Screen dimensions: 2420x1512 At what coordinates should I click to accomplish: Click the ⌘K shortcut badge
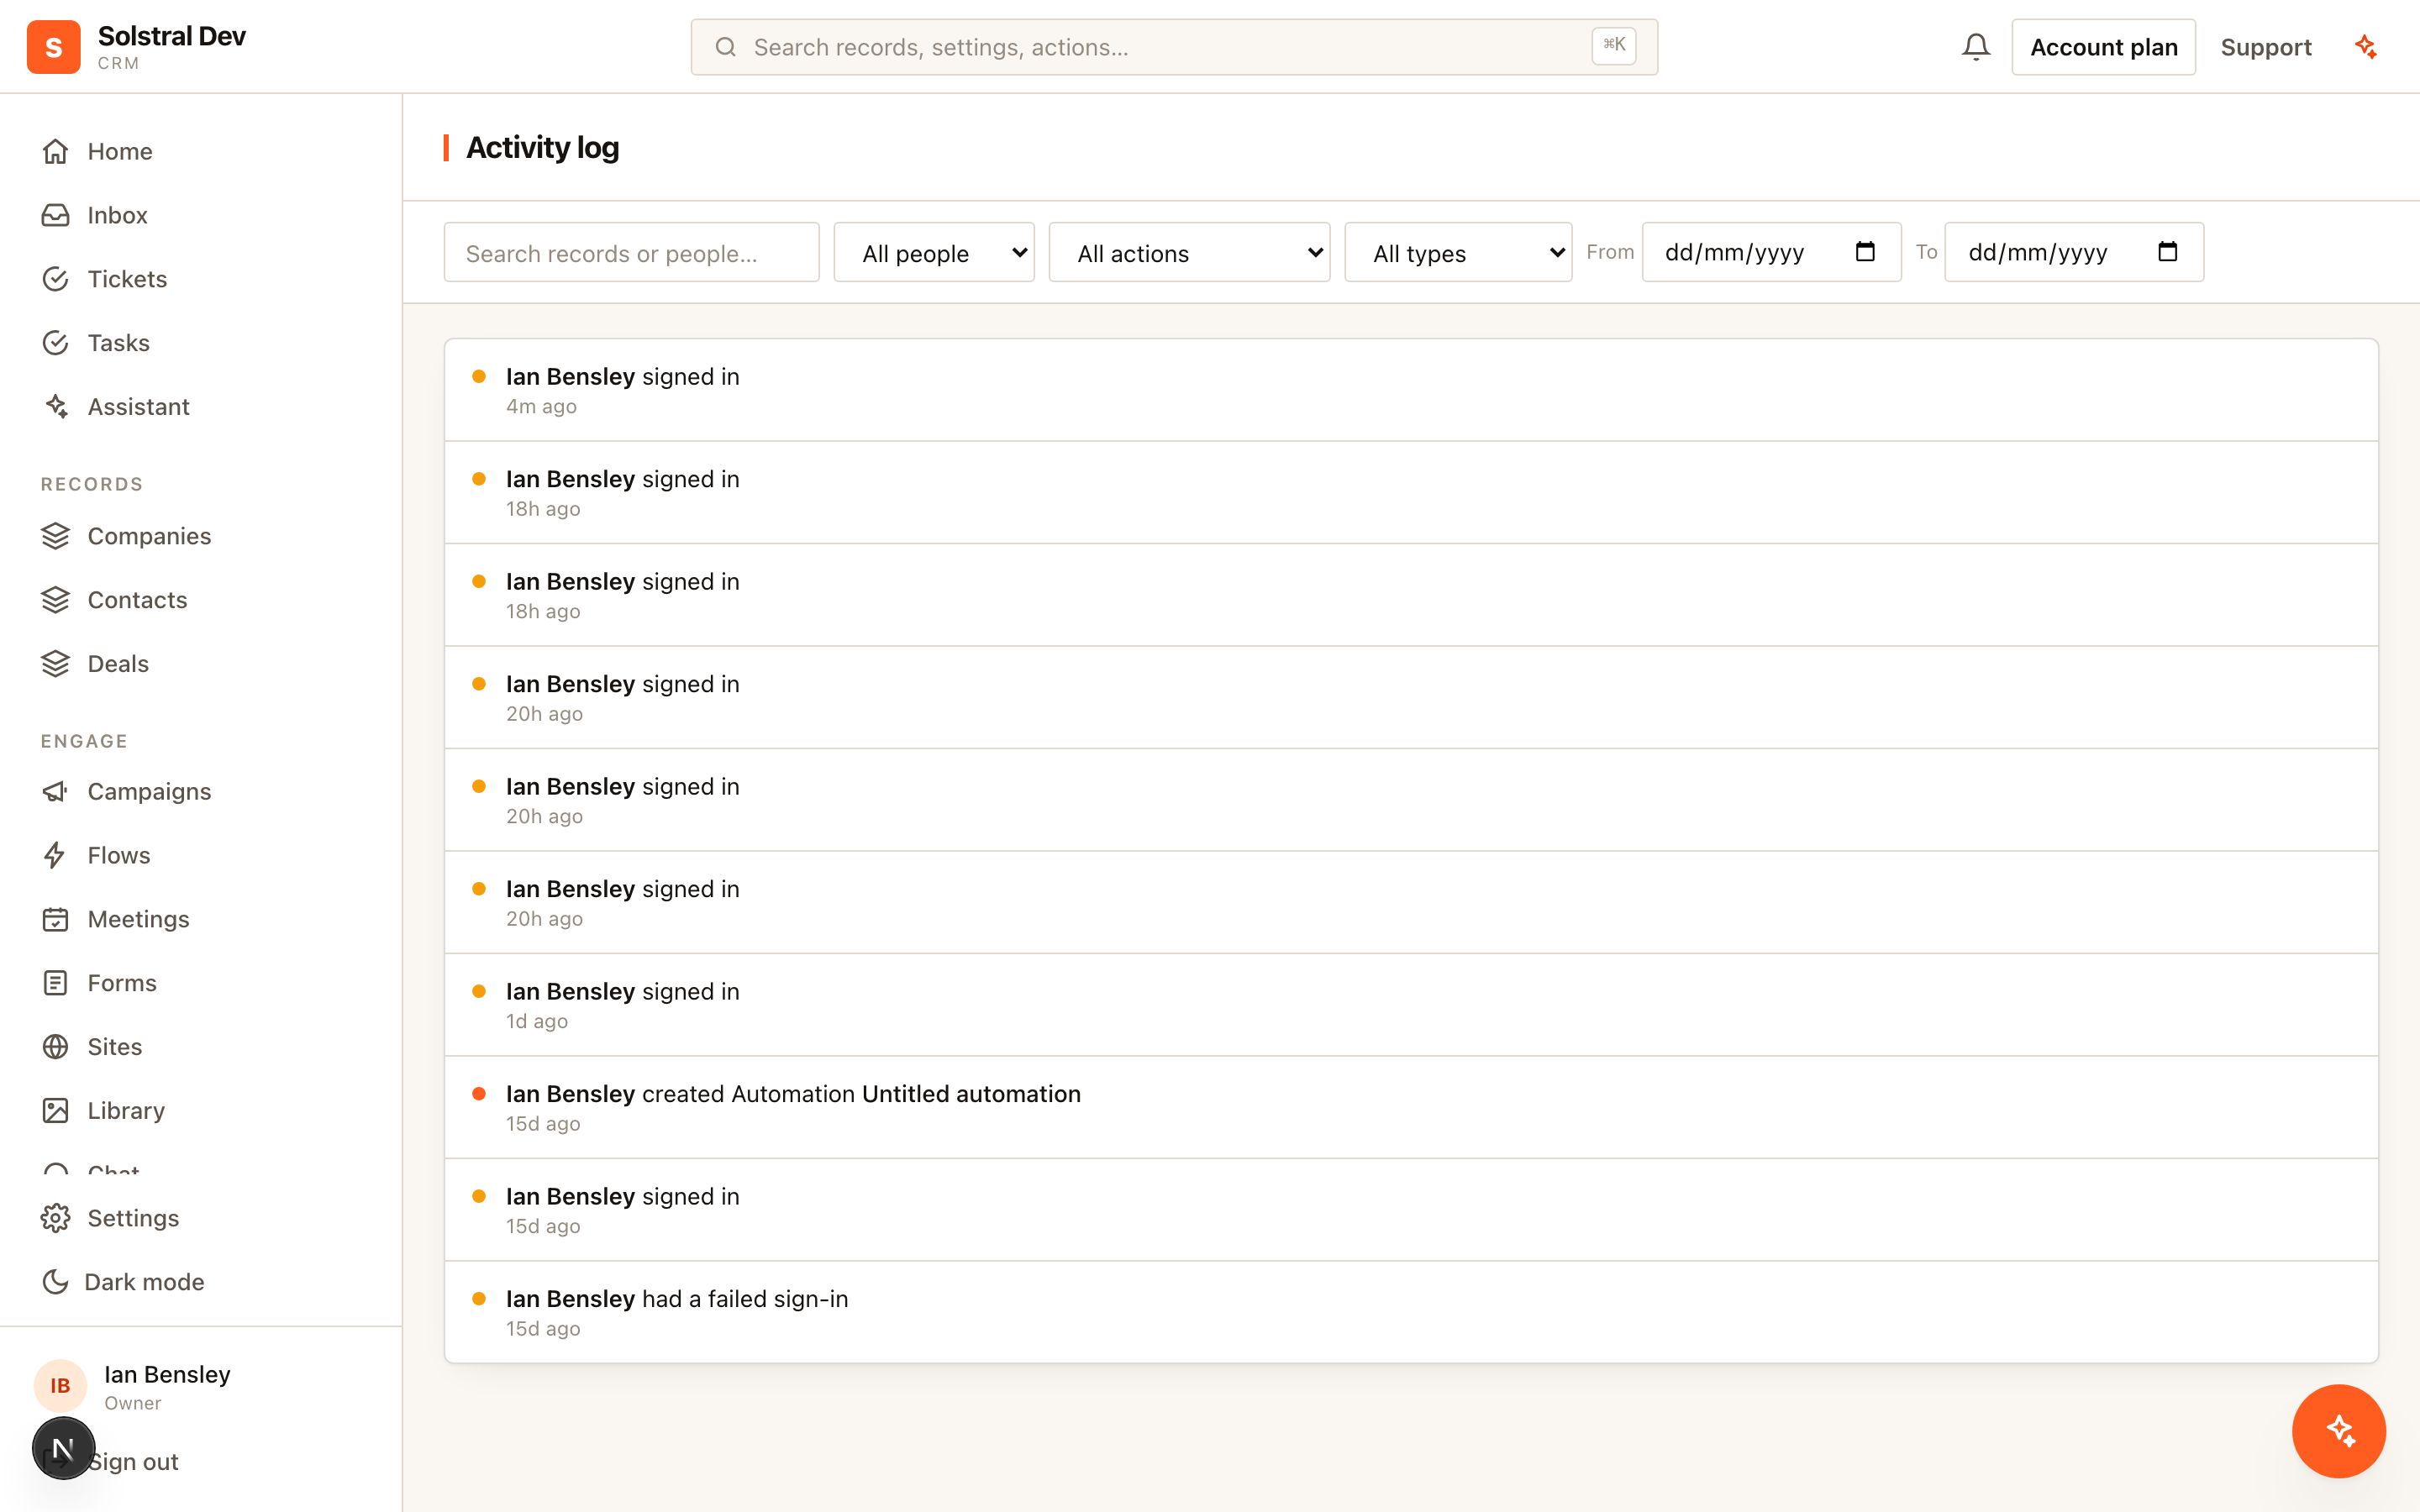(x=1614, y=45)
